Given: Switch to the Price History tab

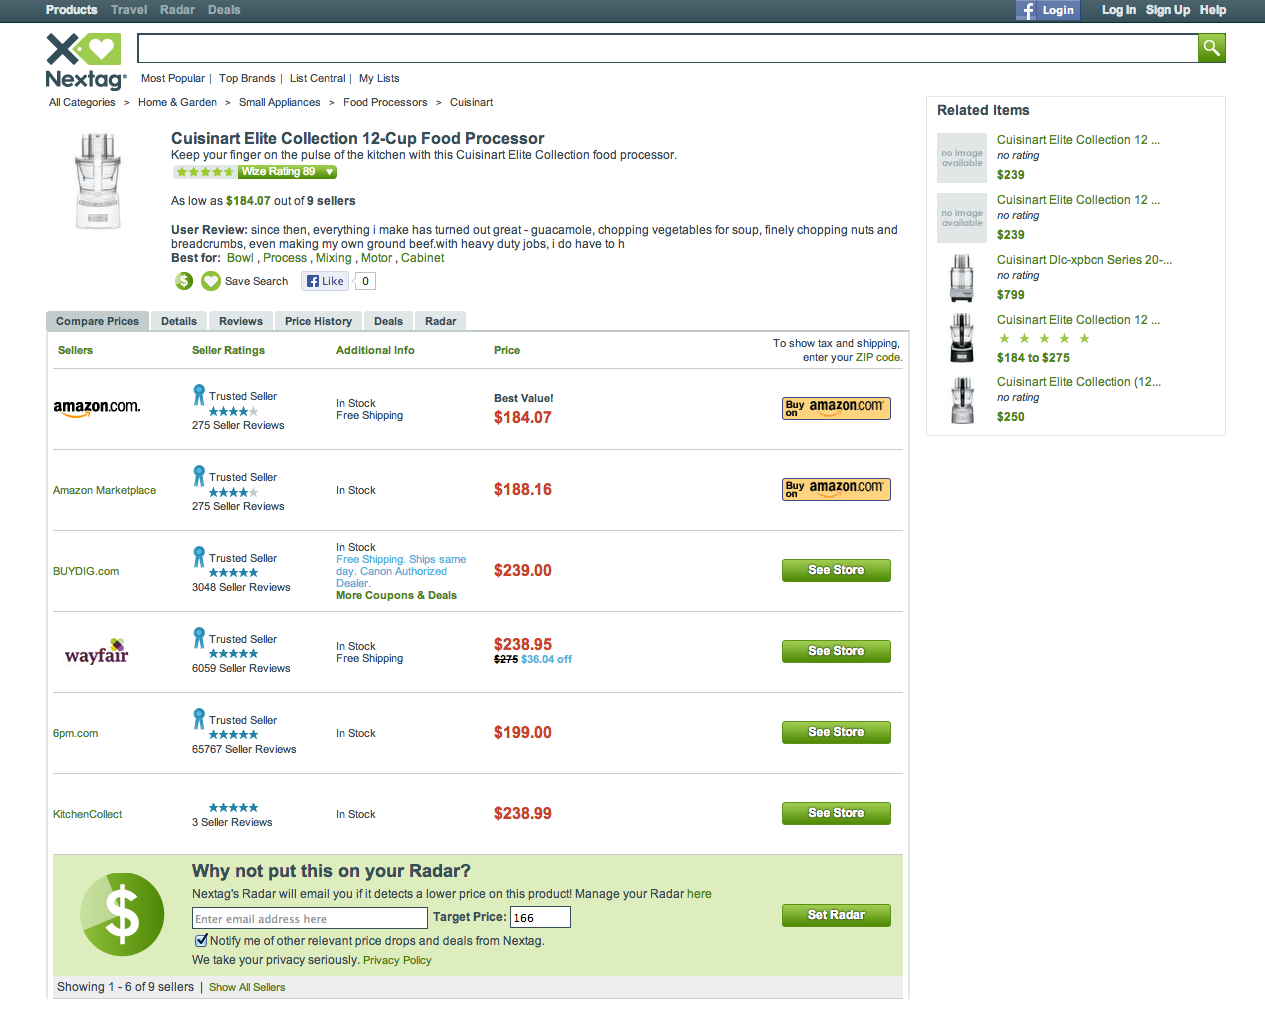Looking at the screenshot, I should (x=318, y=321).
